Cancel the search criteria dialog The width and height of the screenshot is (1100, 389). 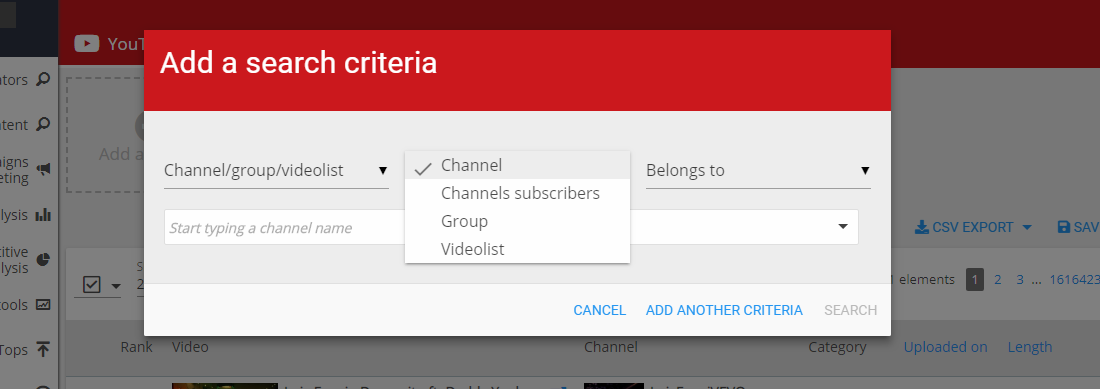click(600, 310)
